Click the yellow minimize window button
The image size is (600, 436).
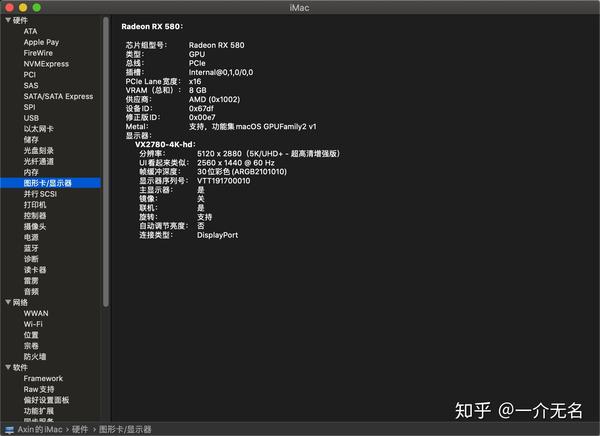[23, 7]
